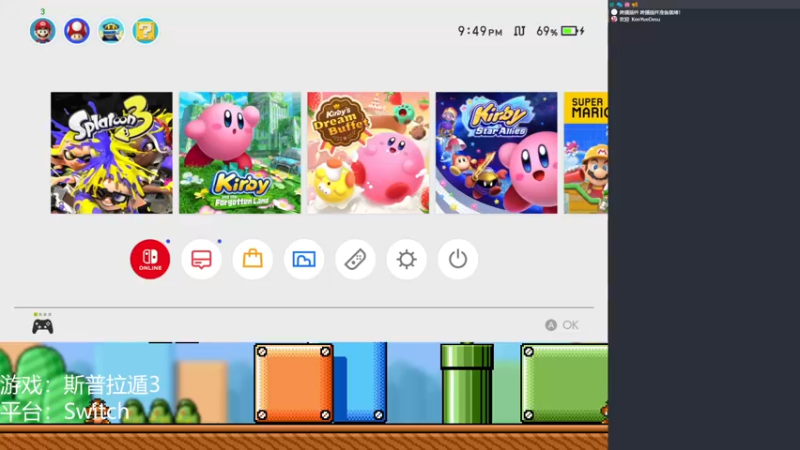This screenshot has height=450, width=800.
Task: Select the question block user profile icon
Action: (145, 31)
